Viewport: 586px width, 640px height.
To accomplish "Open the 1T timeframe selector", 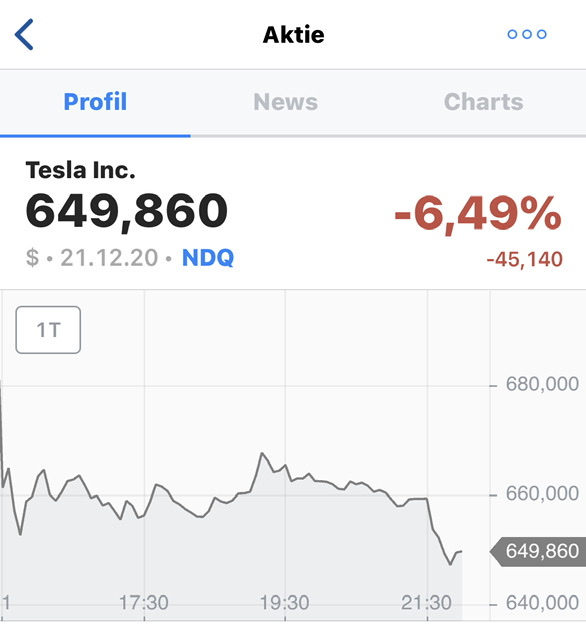I will (48, 330).
